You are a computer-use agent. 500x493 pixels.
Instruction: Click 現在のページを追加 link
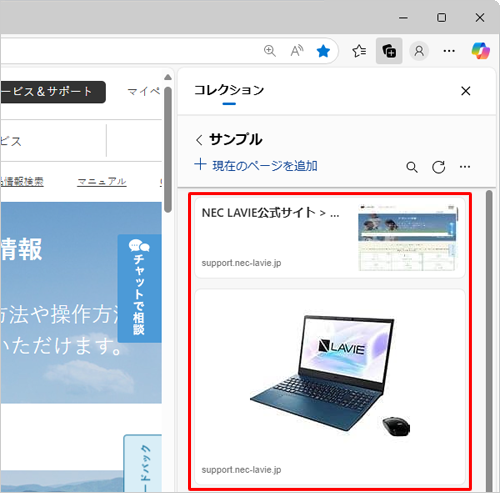point(256,165)
